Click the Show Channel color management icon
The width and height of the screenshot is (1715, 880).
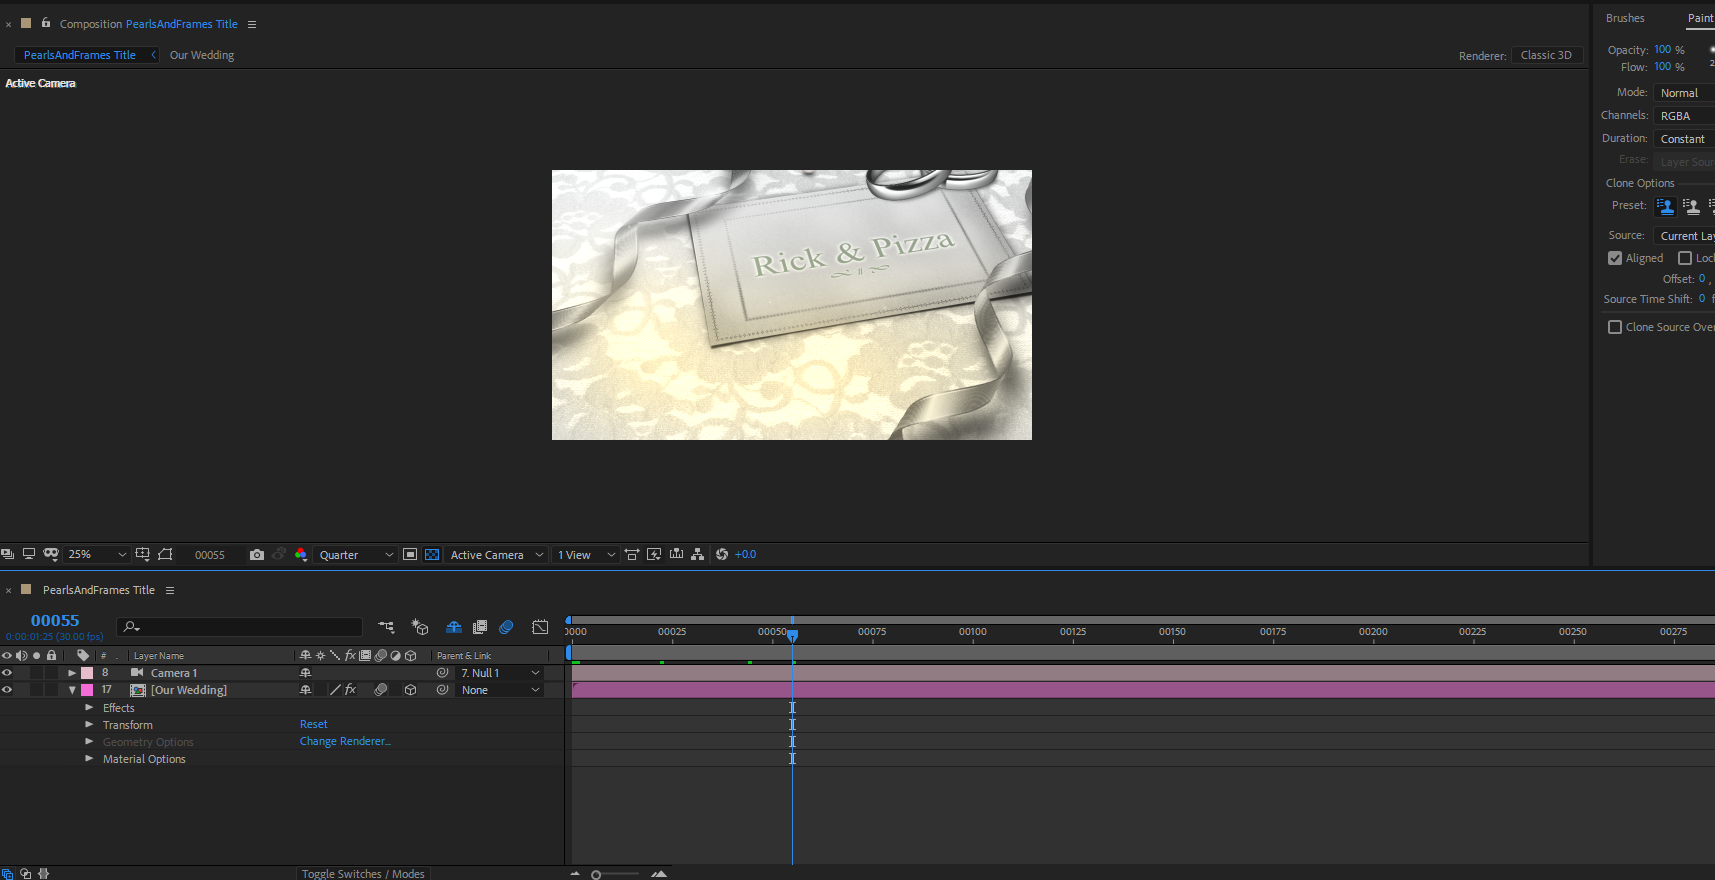coord(301,555)
